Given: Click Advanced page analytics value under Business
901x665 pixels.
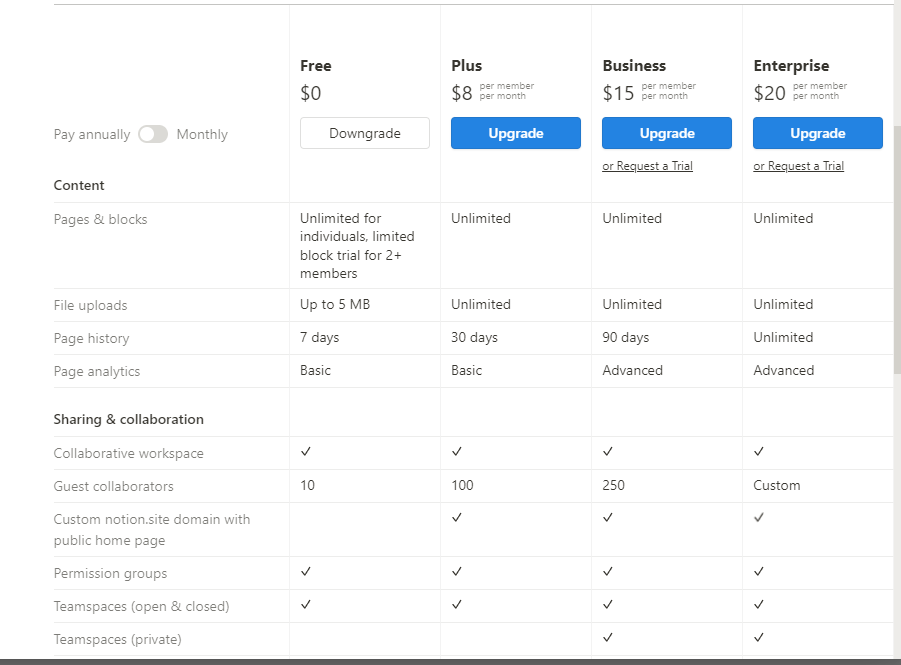Looking at the screenshot, I should click(633, 370).
